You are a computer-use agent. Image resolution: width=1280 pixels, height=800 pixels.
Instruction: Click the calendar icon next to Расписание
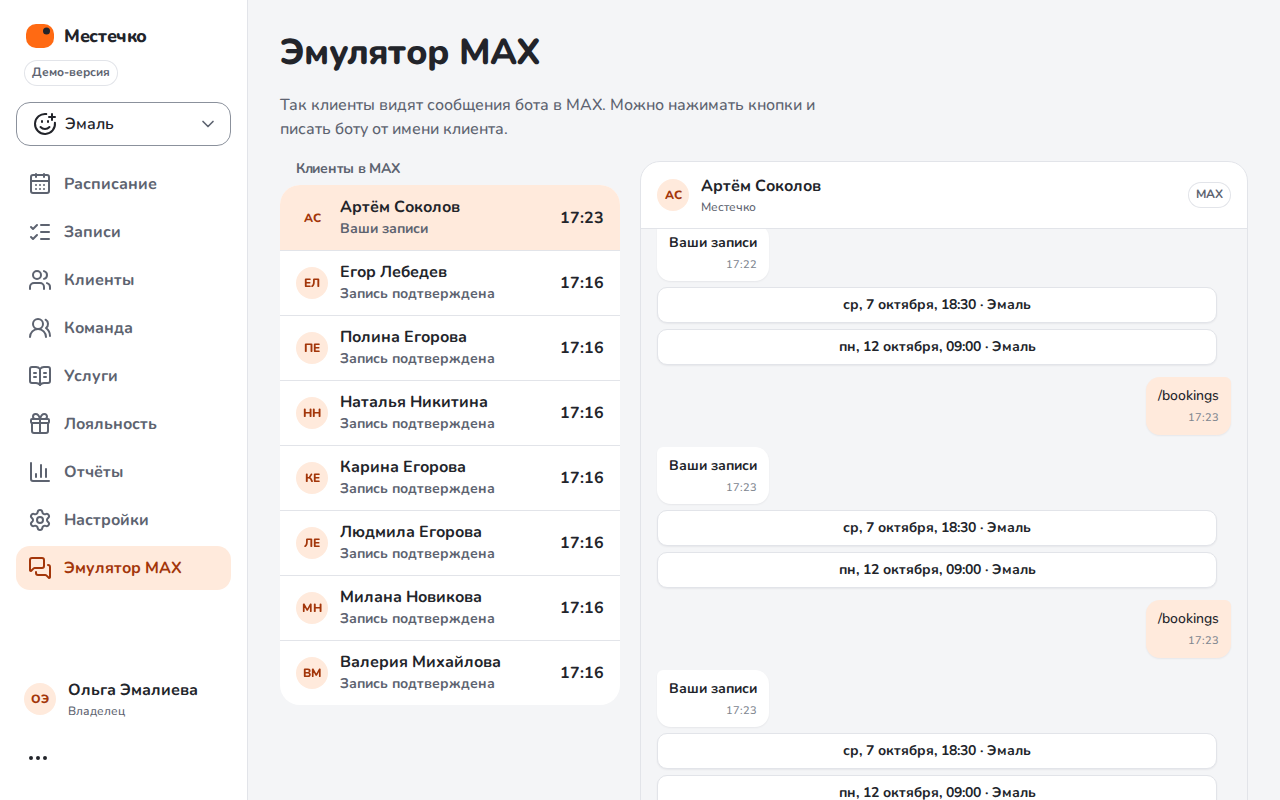click(x=40, y=184)
